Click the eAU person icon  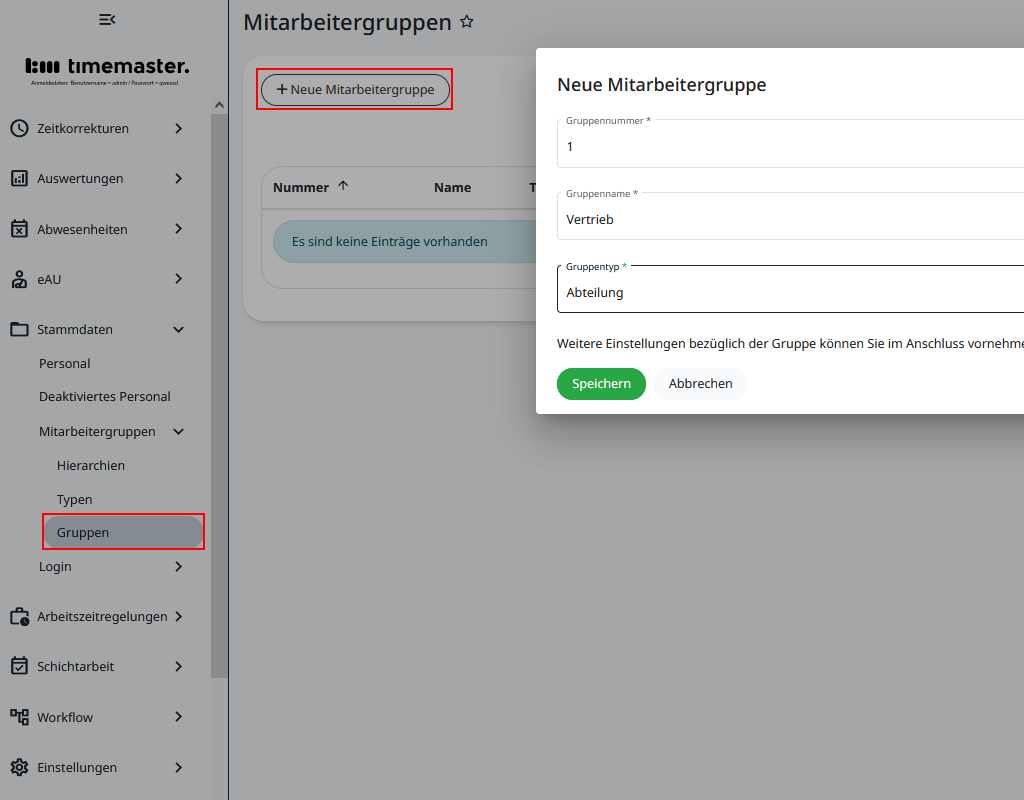(19, 279)
